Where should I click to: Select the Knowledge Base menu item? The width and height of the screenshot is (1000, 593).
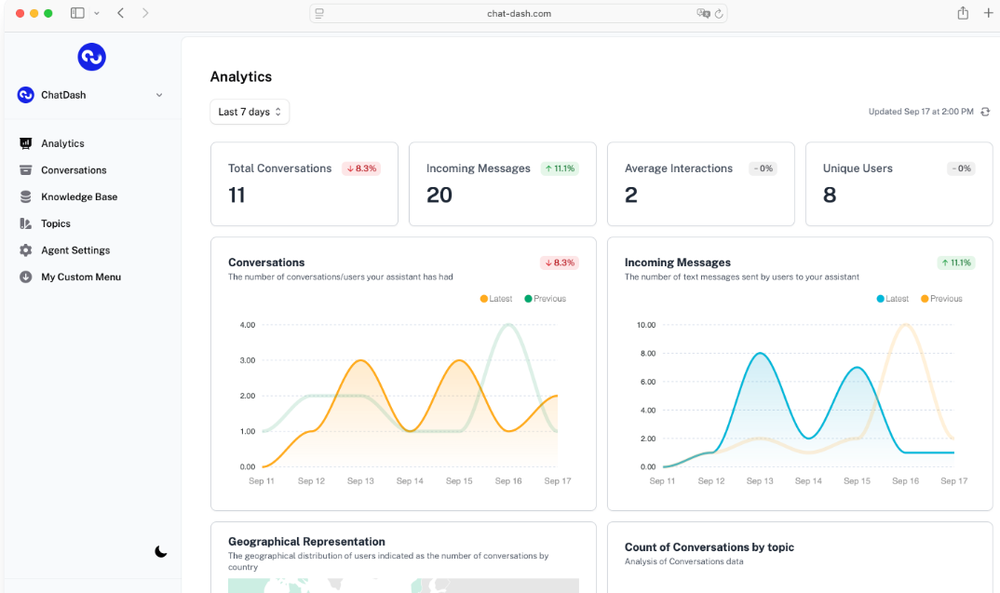point(79,197)
